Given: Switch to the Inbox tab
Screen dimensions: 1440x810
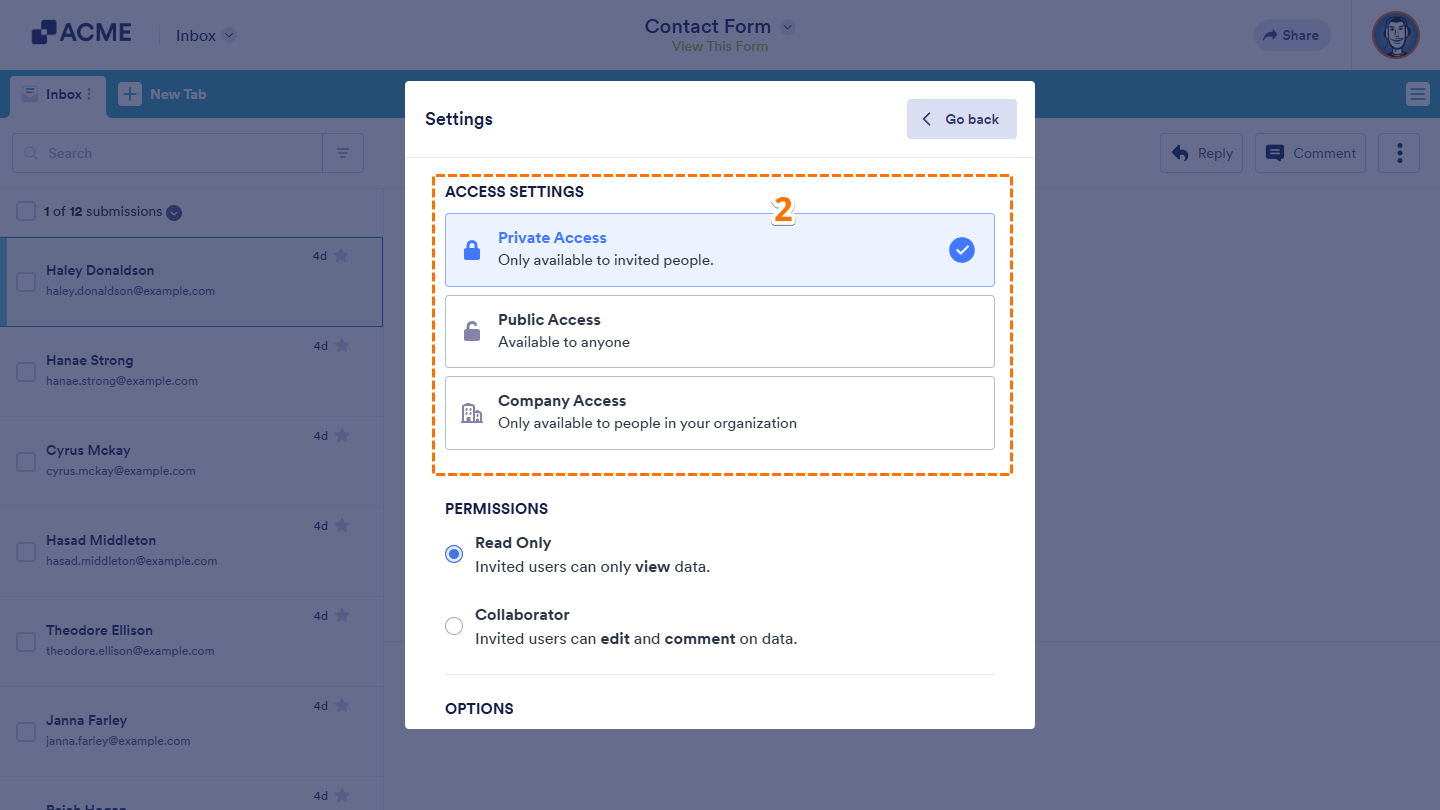Looking at the screenshot, I should (57, 94).
